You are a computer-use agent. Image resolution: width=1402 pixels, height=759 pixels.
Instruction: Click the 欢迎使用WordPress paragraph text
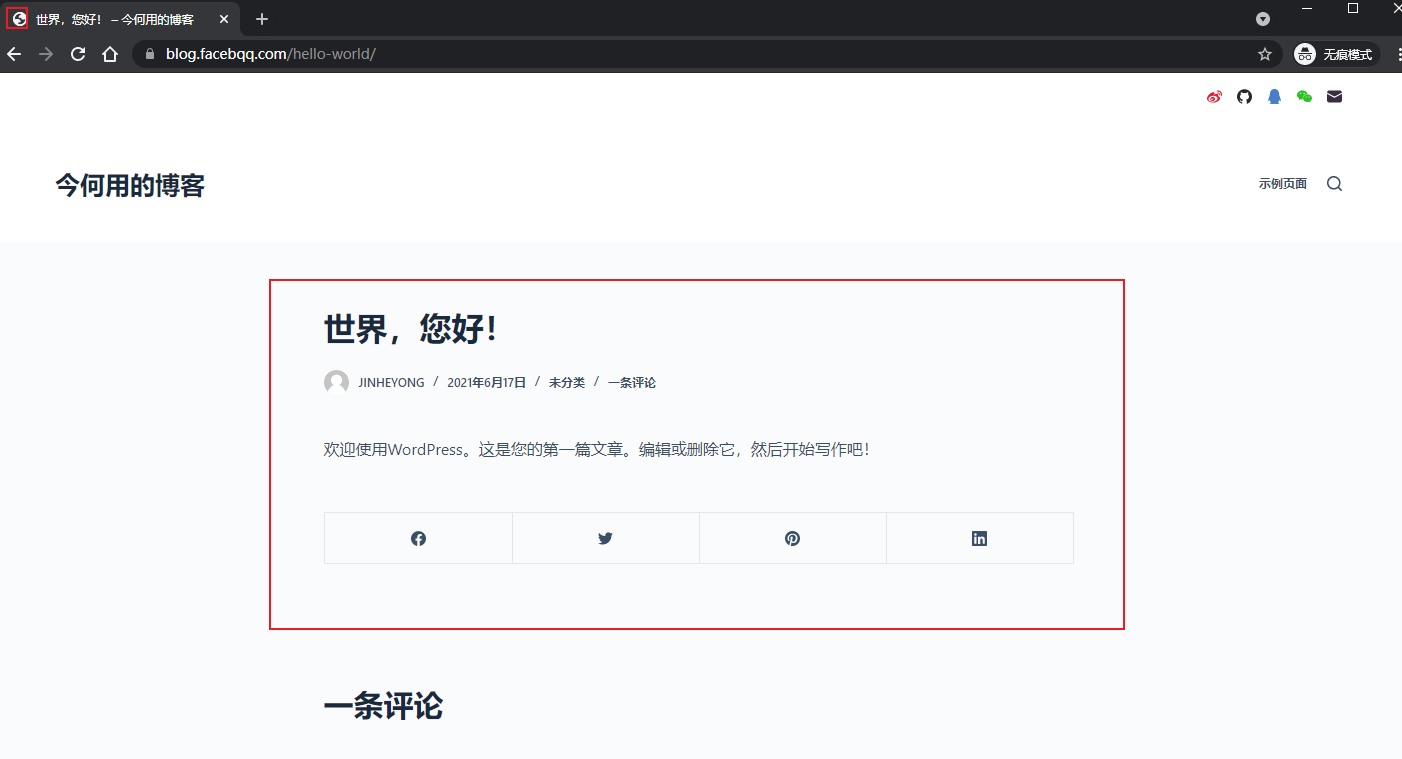pyautogui.click(x=597, y=450)
